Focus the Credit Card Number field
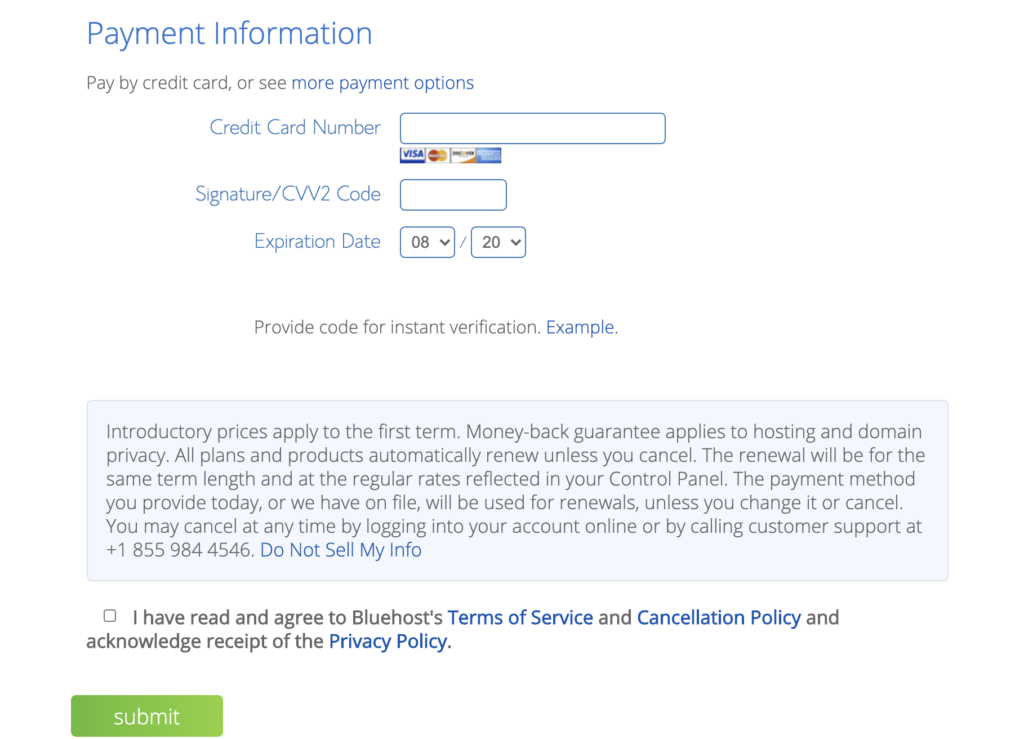 [x=532, y=128]
